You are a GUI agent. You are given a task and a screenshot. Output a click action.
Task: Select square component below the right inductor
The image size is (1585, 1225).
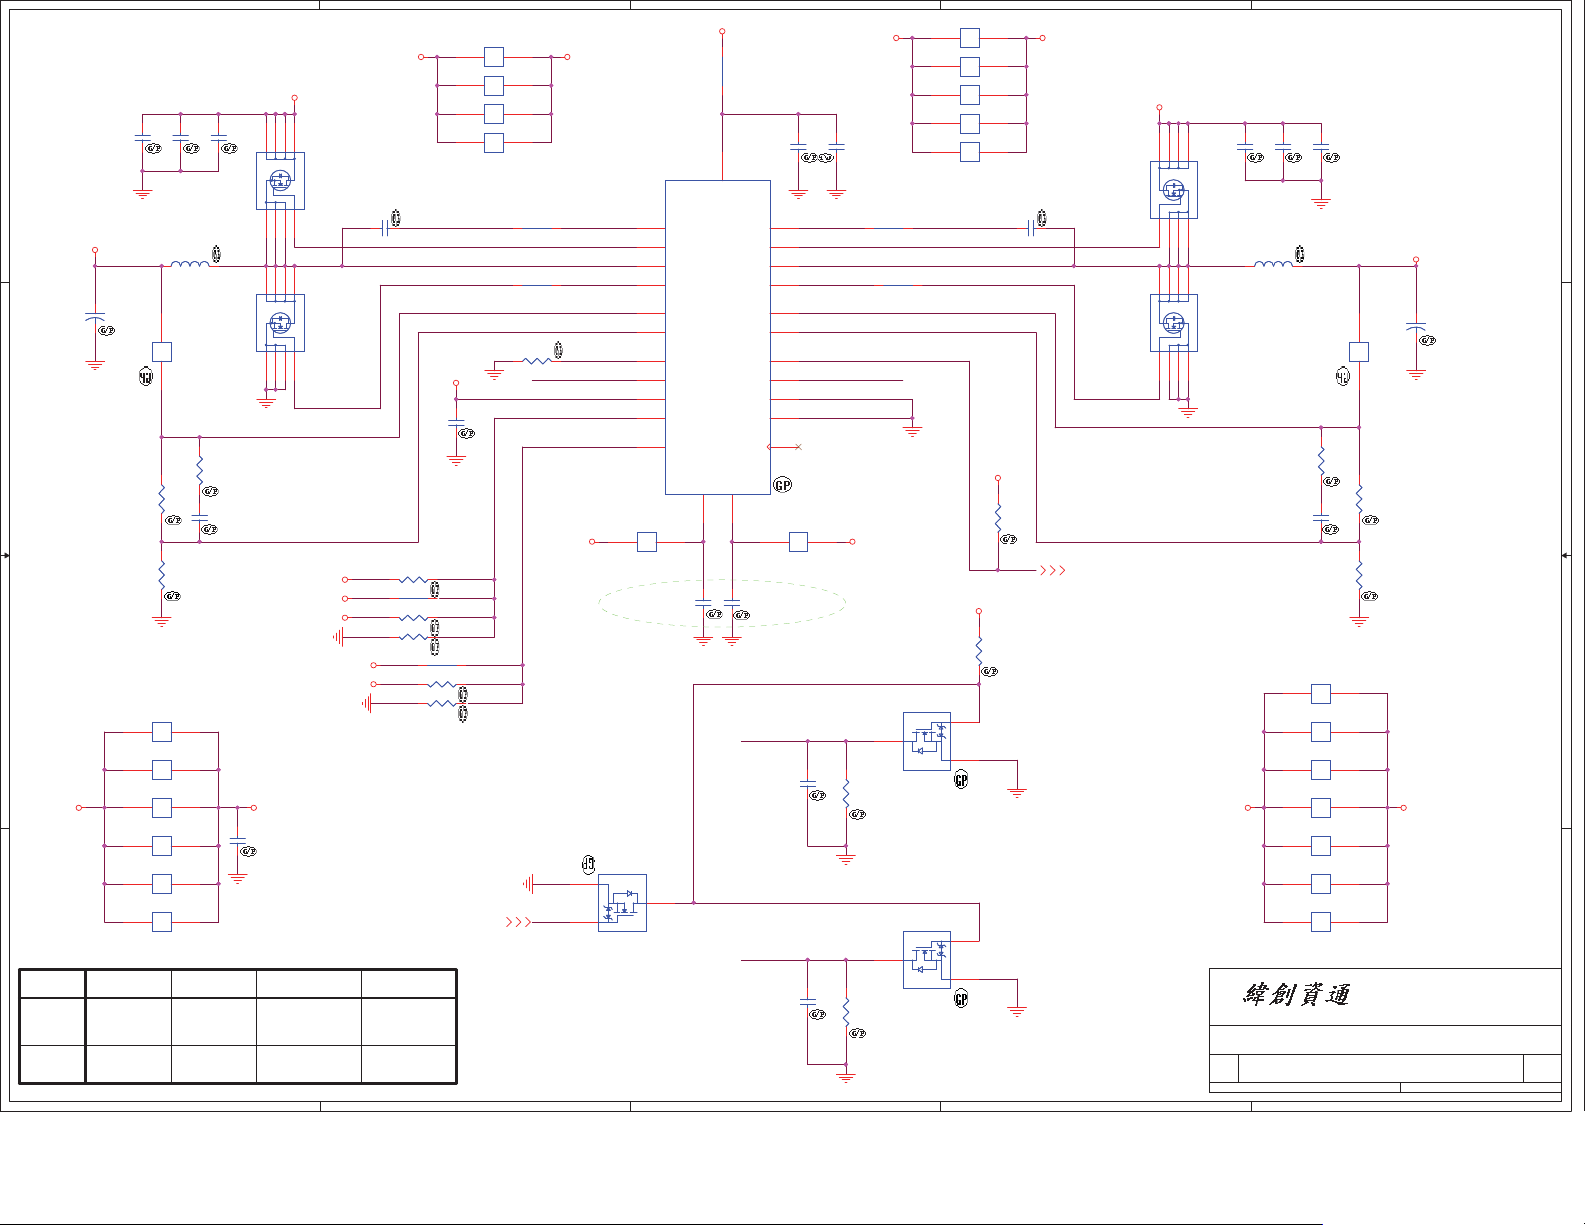(x=1359, y=351)
